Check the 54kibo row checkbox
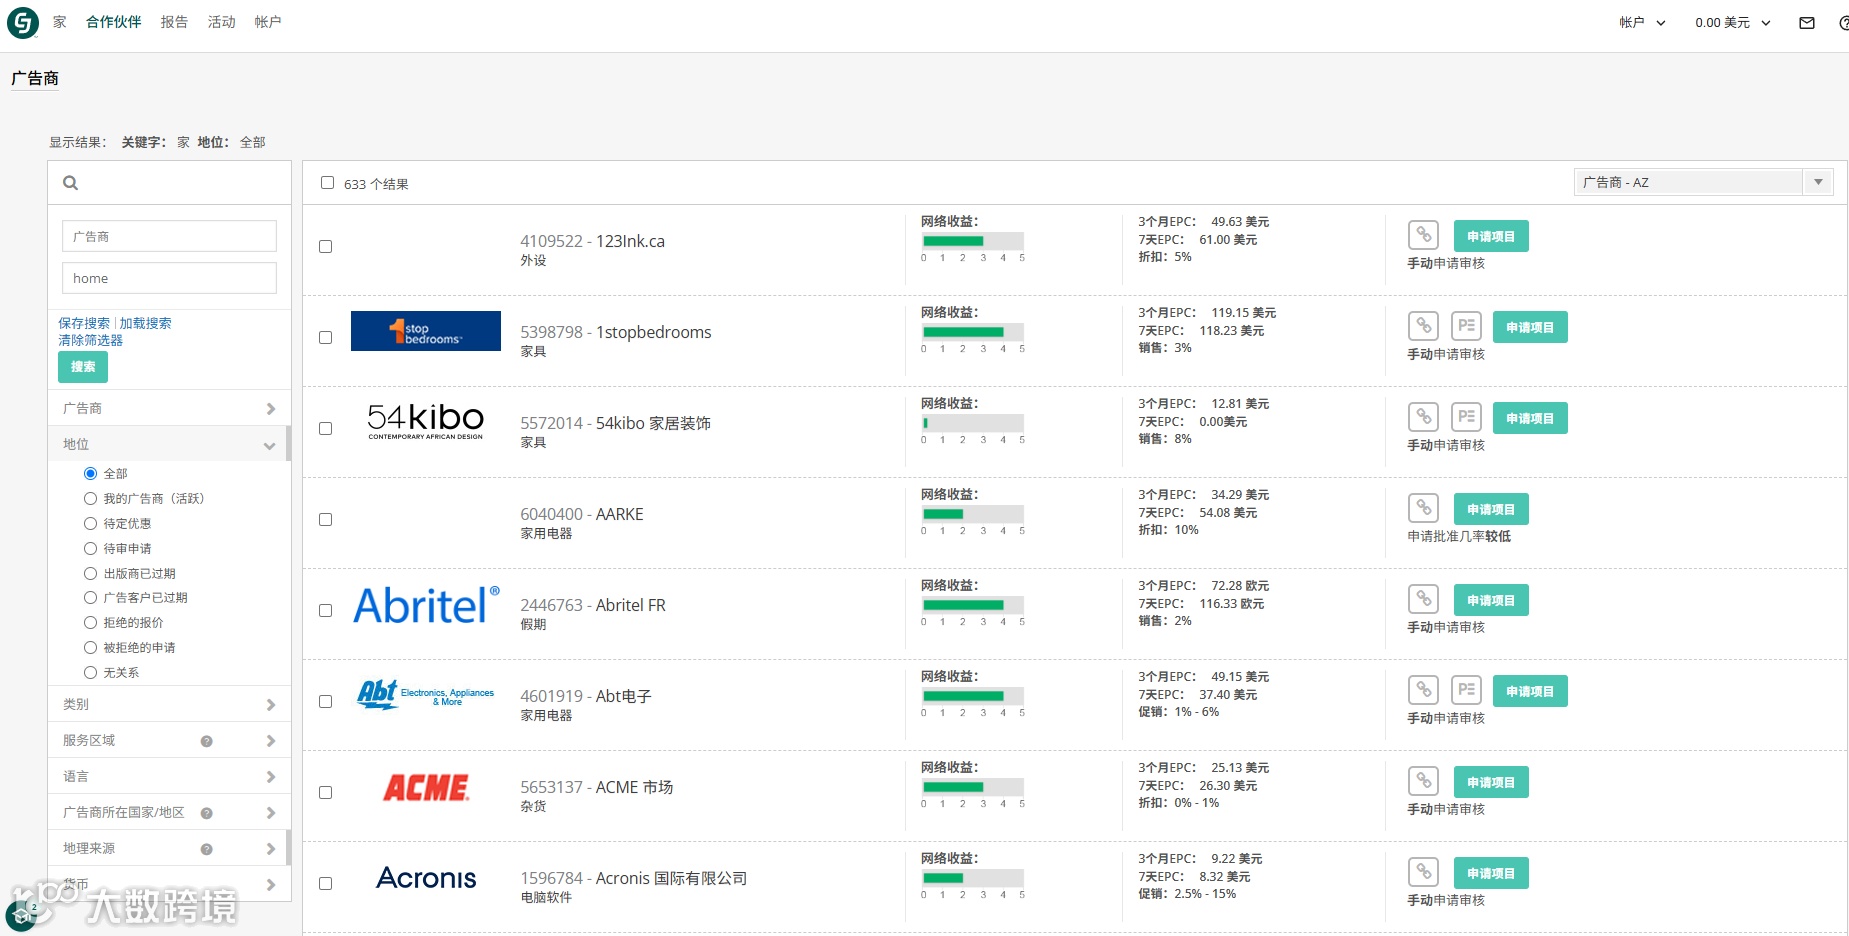This screenshot has width=1849, height=936. pyautogui.click(x=325, y=428)
